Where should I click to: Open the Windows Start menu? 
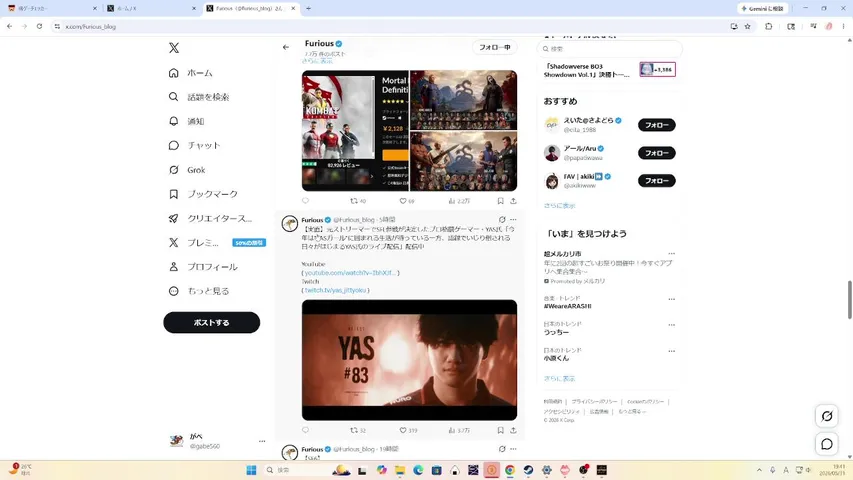pos(251,470)
